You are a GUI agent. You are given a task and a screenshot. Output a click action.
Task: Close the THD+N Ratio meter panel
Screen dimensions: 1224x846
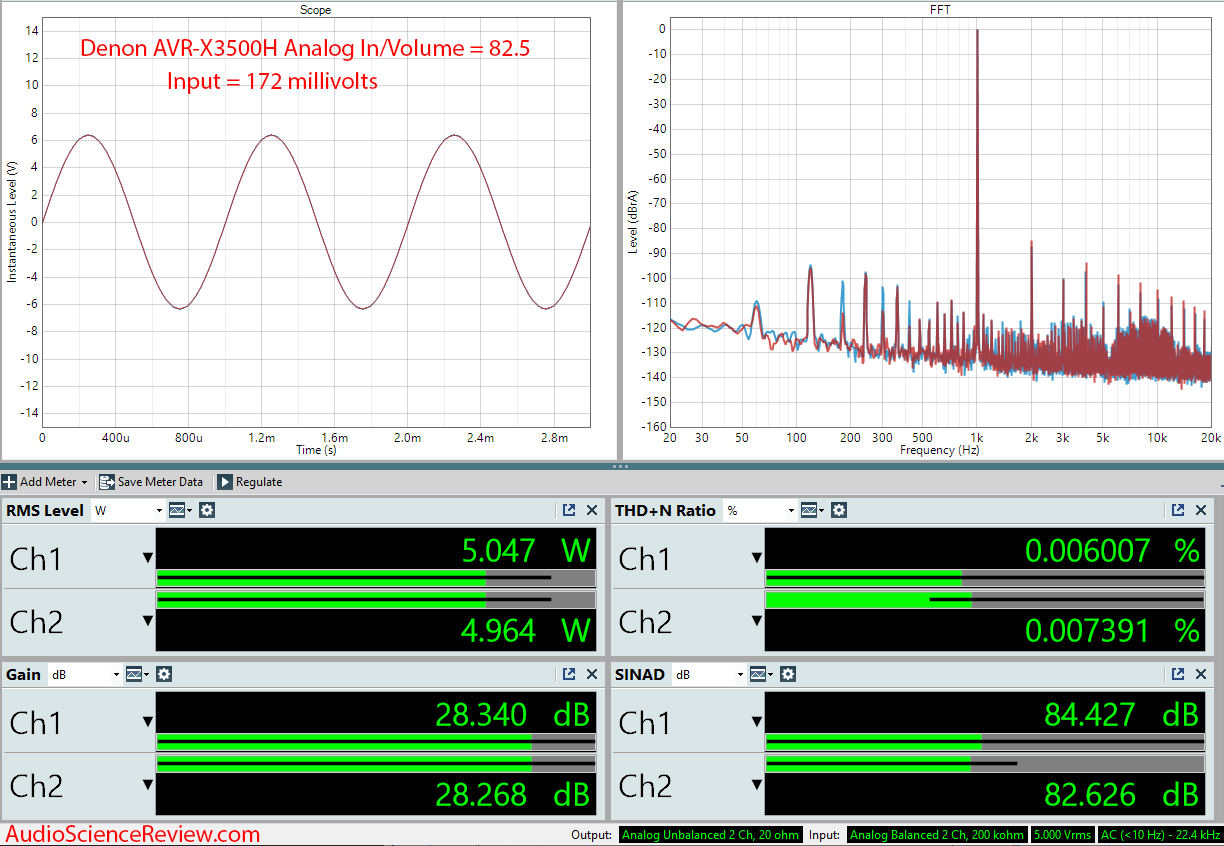click(x=1200, y=510)
